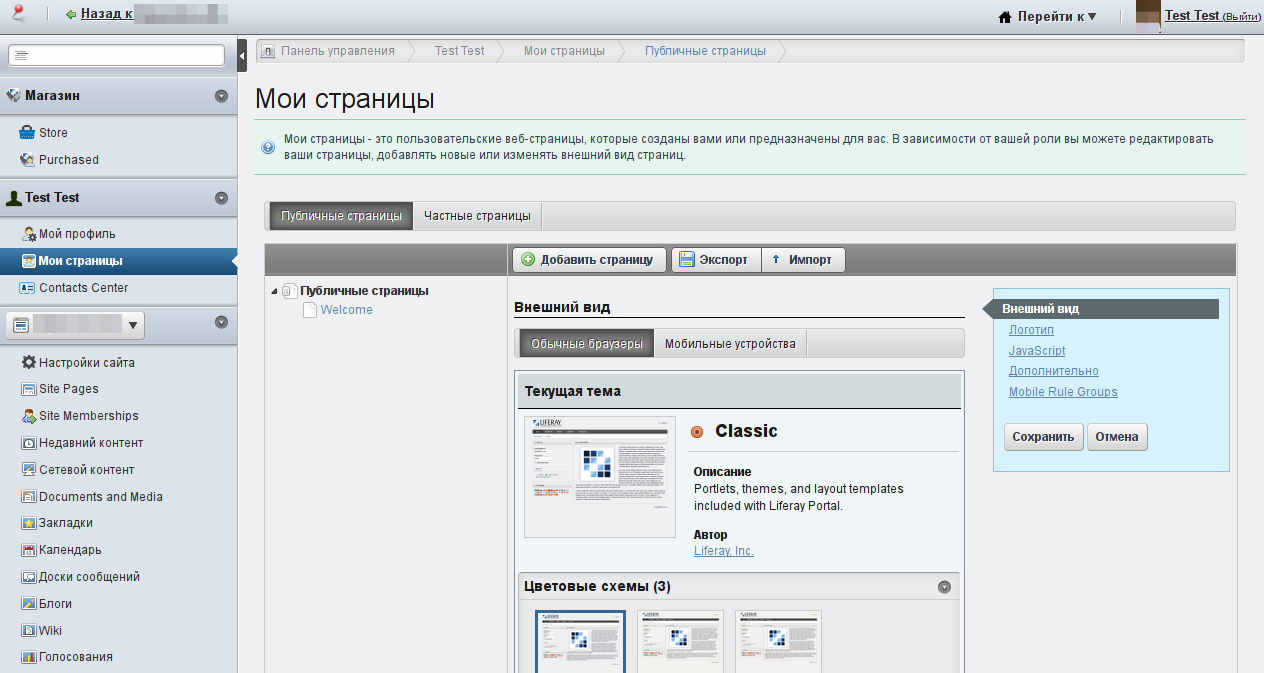Click the Добавить страницу button
The height and width of the screenshot is (673, 1264).
[588, 260]
